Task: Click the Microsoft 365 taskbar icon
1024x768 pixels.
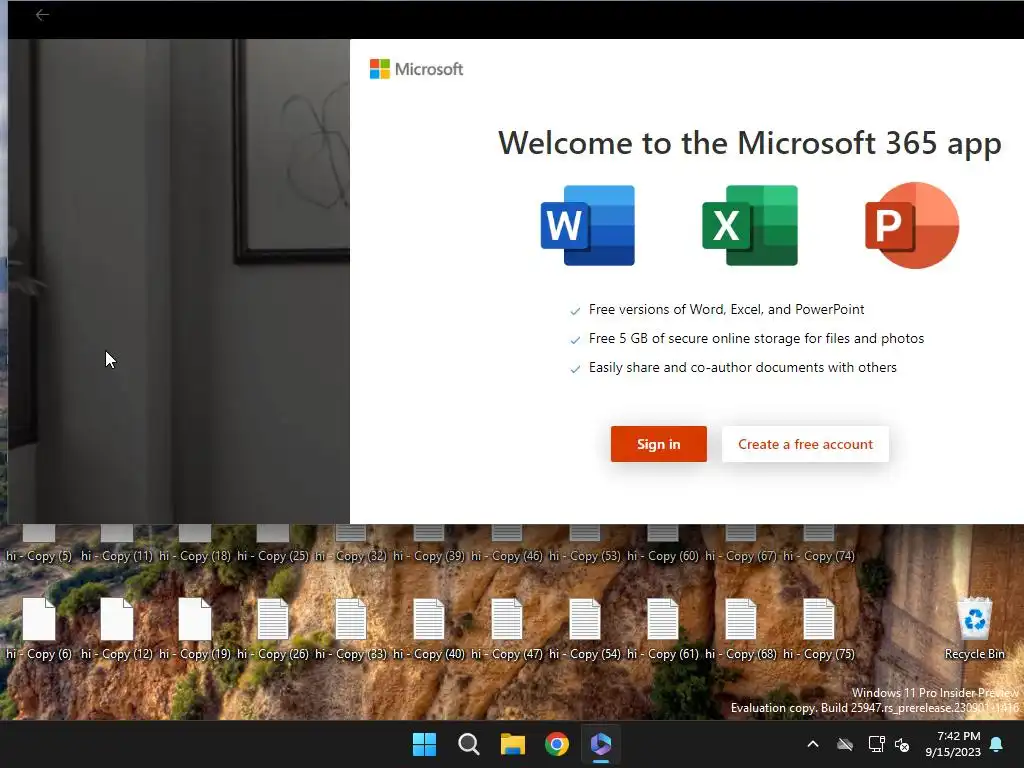Action: pos(601,744)
